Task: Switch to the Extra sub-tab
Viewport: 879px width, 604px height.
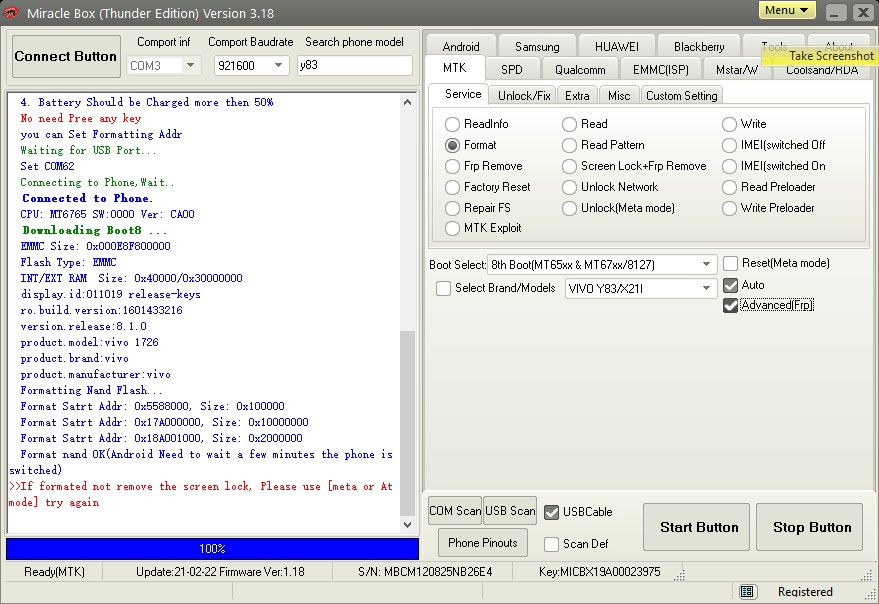Action: pos(577,96)
